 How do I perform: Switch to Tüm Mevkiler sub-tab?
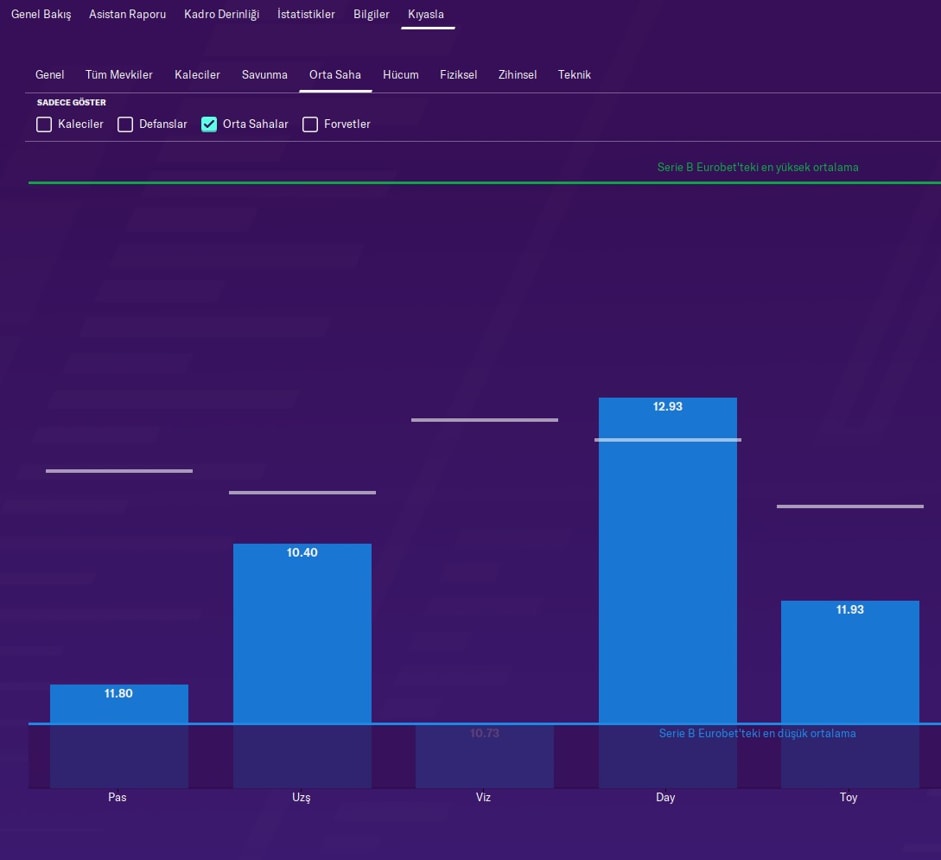coord(119,75)
